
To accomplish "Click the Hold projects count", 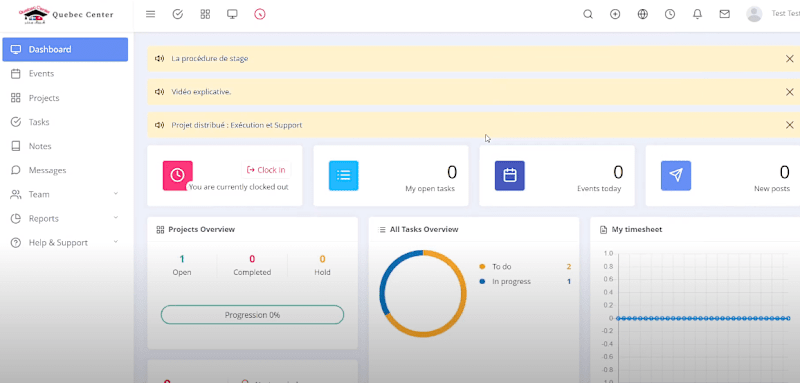I will pyautogui.click(x=322, y=259).
